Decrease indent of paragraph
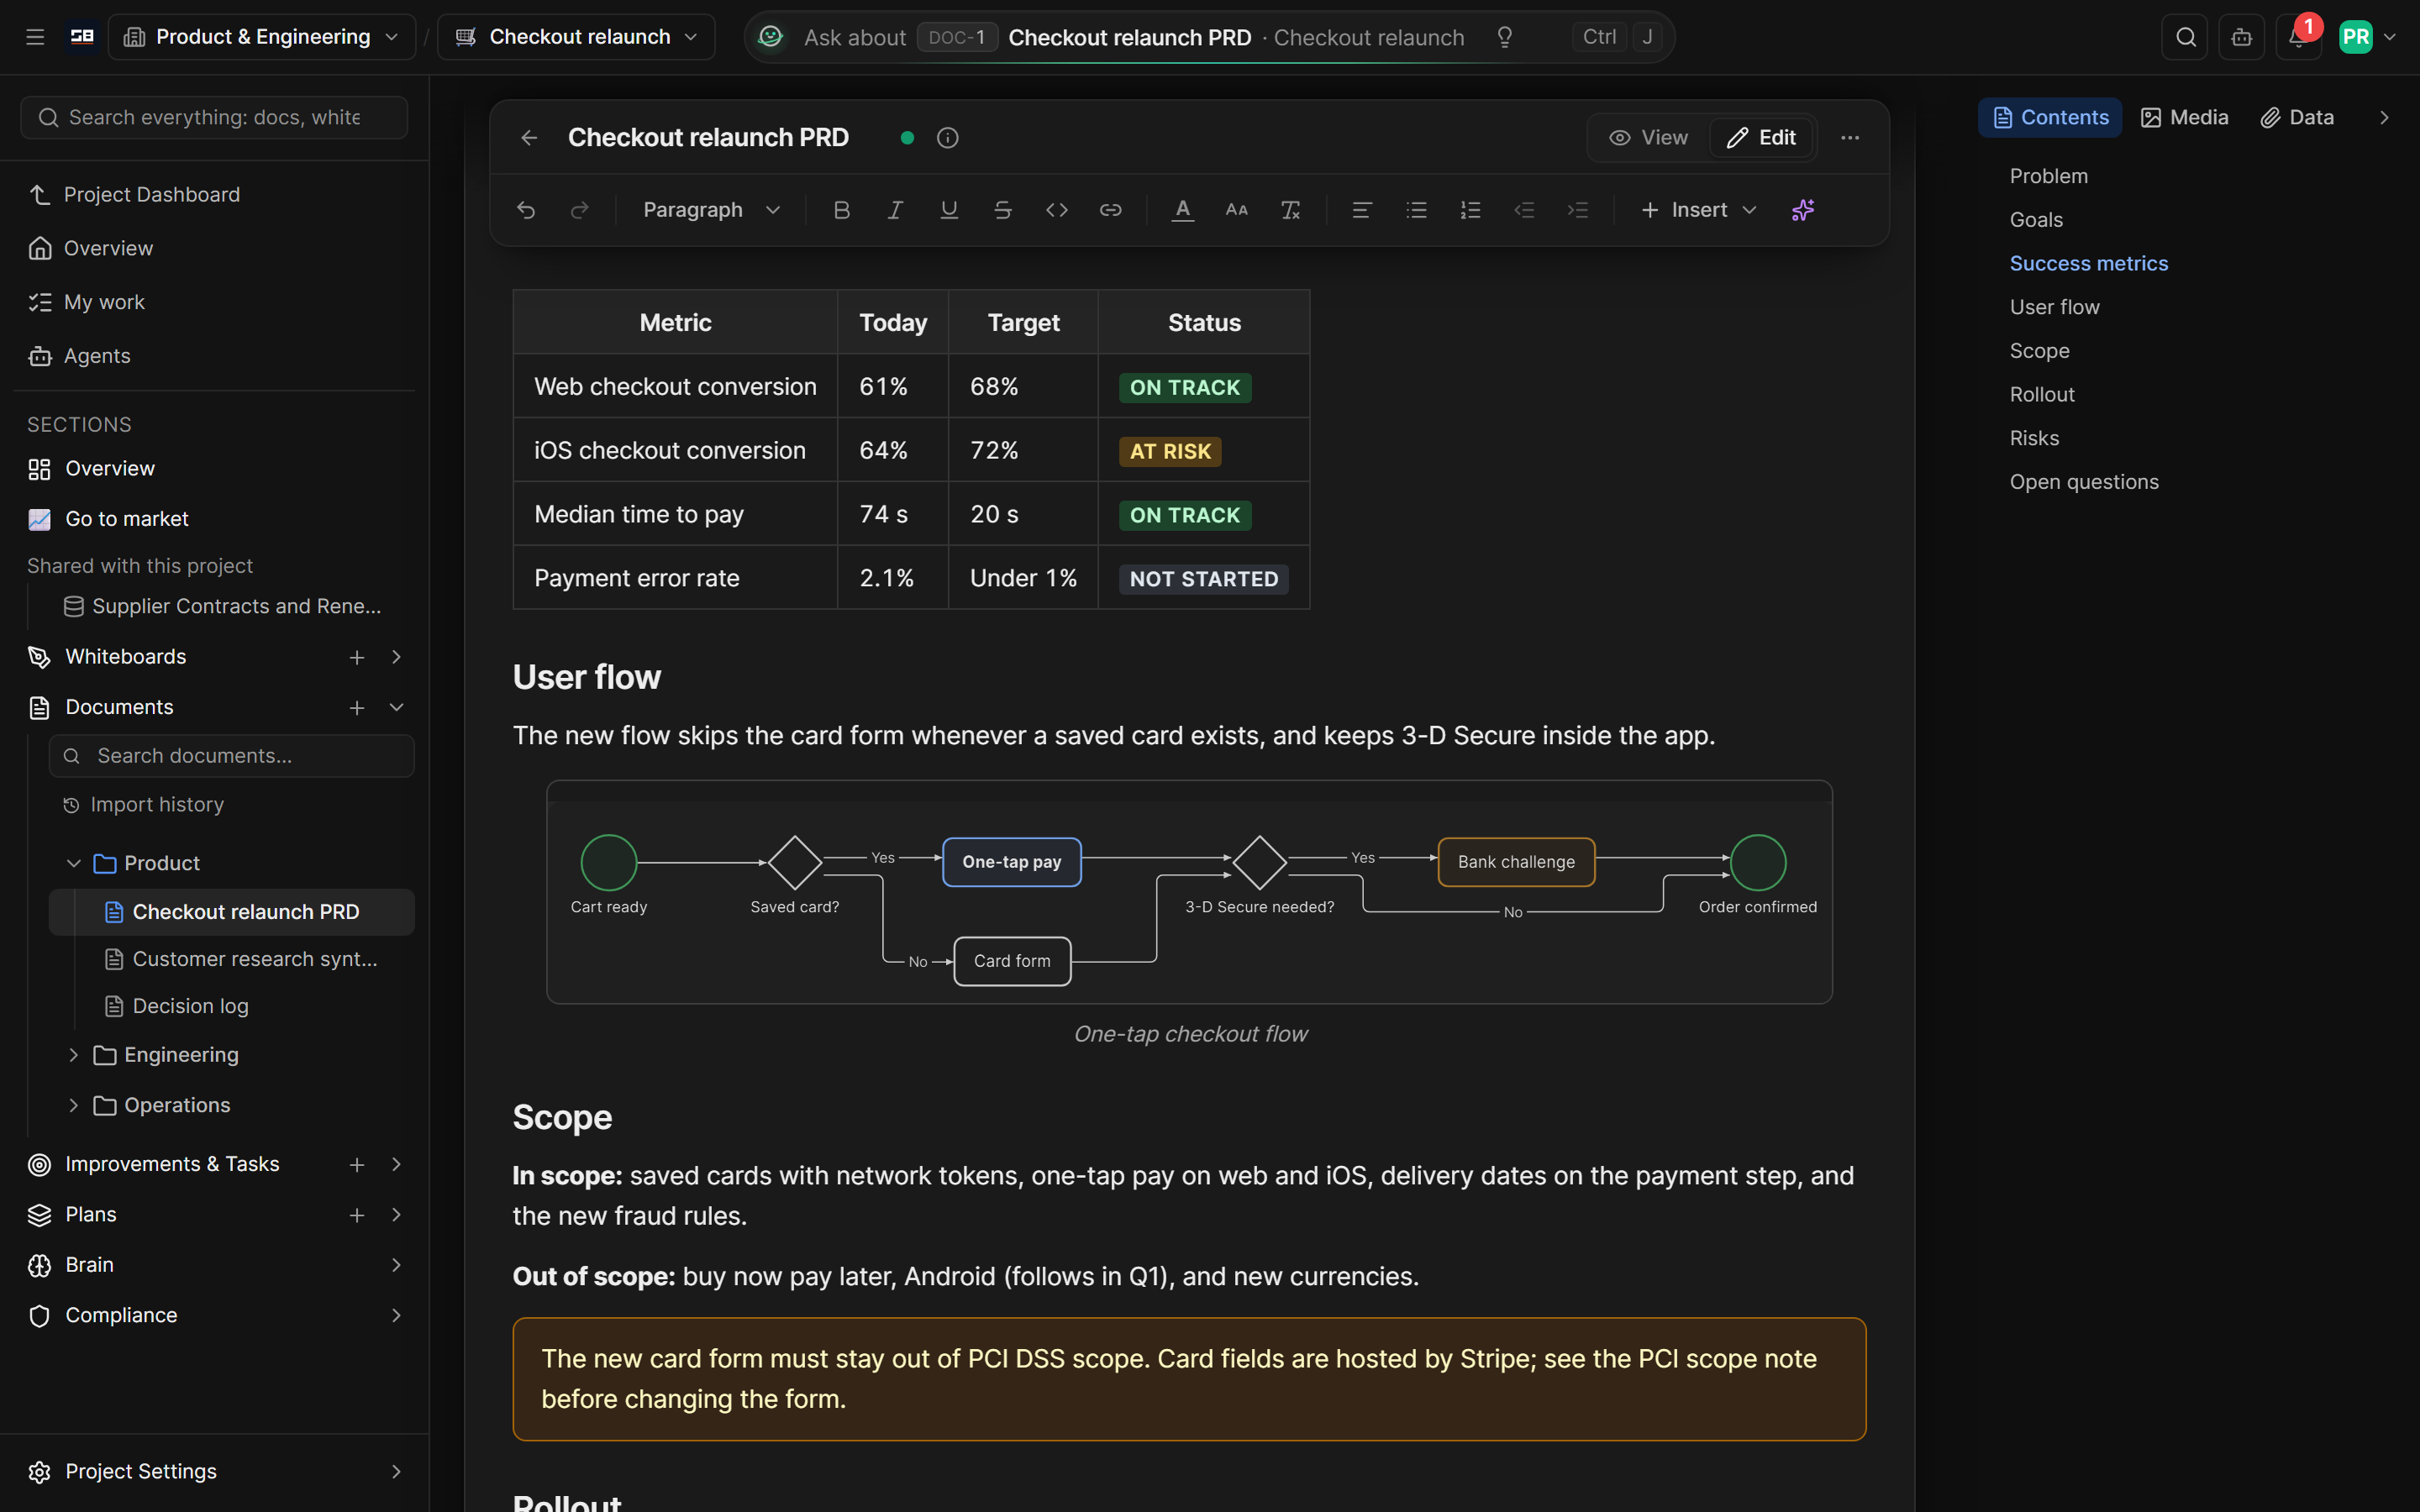Image resolution: width=2420 pixels, height=1512 pixels. click(x=1524, y=210)
